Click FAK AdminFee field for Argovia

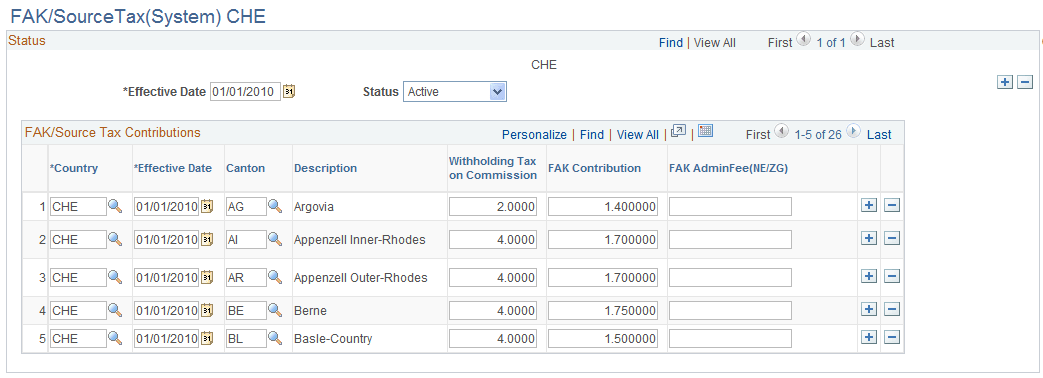coord(730,207)
